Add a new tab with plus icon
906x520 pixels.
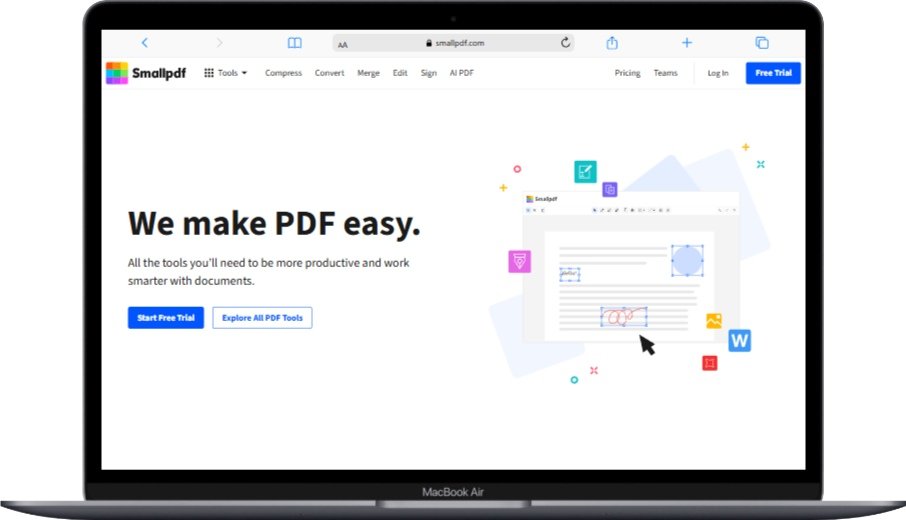click(686, 43)
